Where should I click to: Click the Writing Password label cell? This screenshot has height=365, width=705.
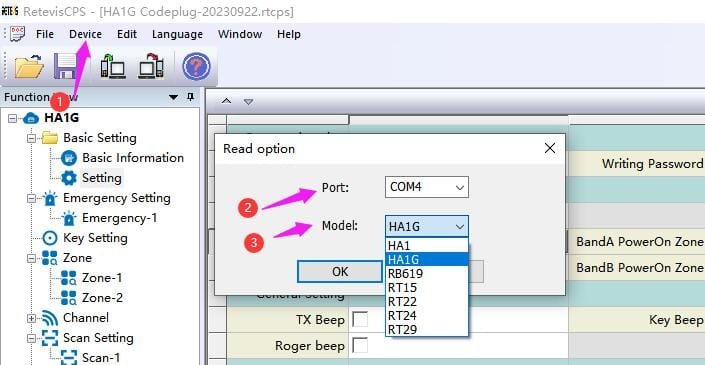coord(637,164)
